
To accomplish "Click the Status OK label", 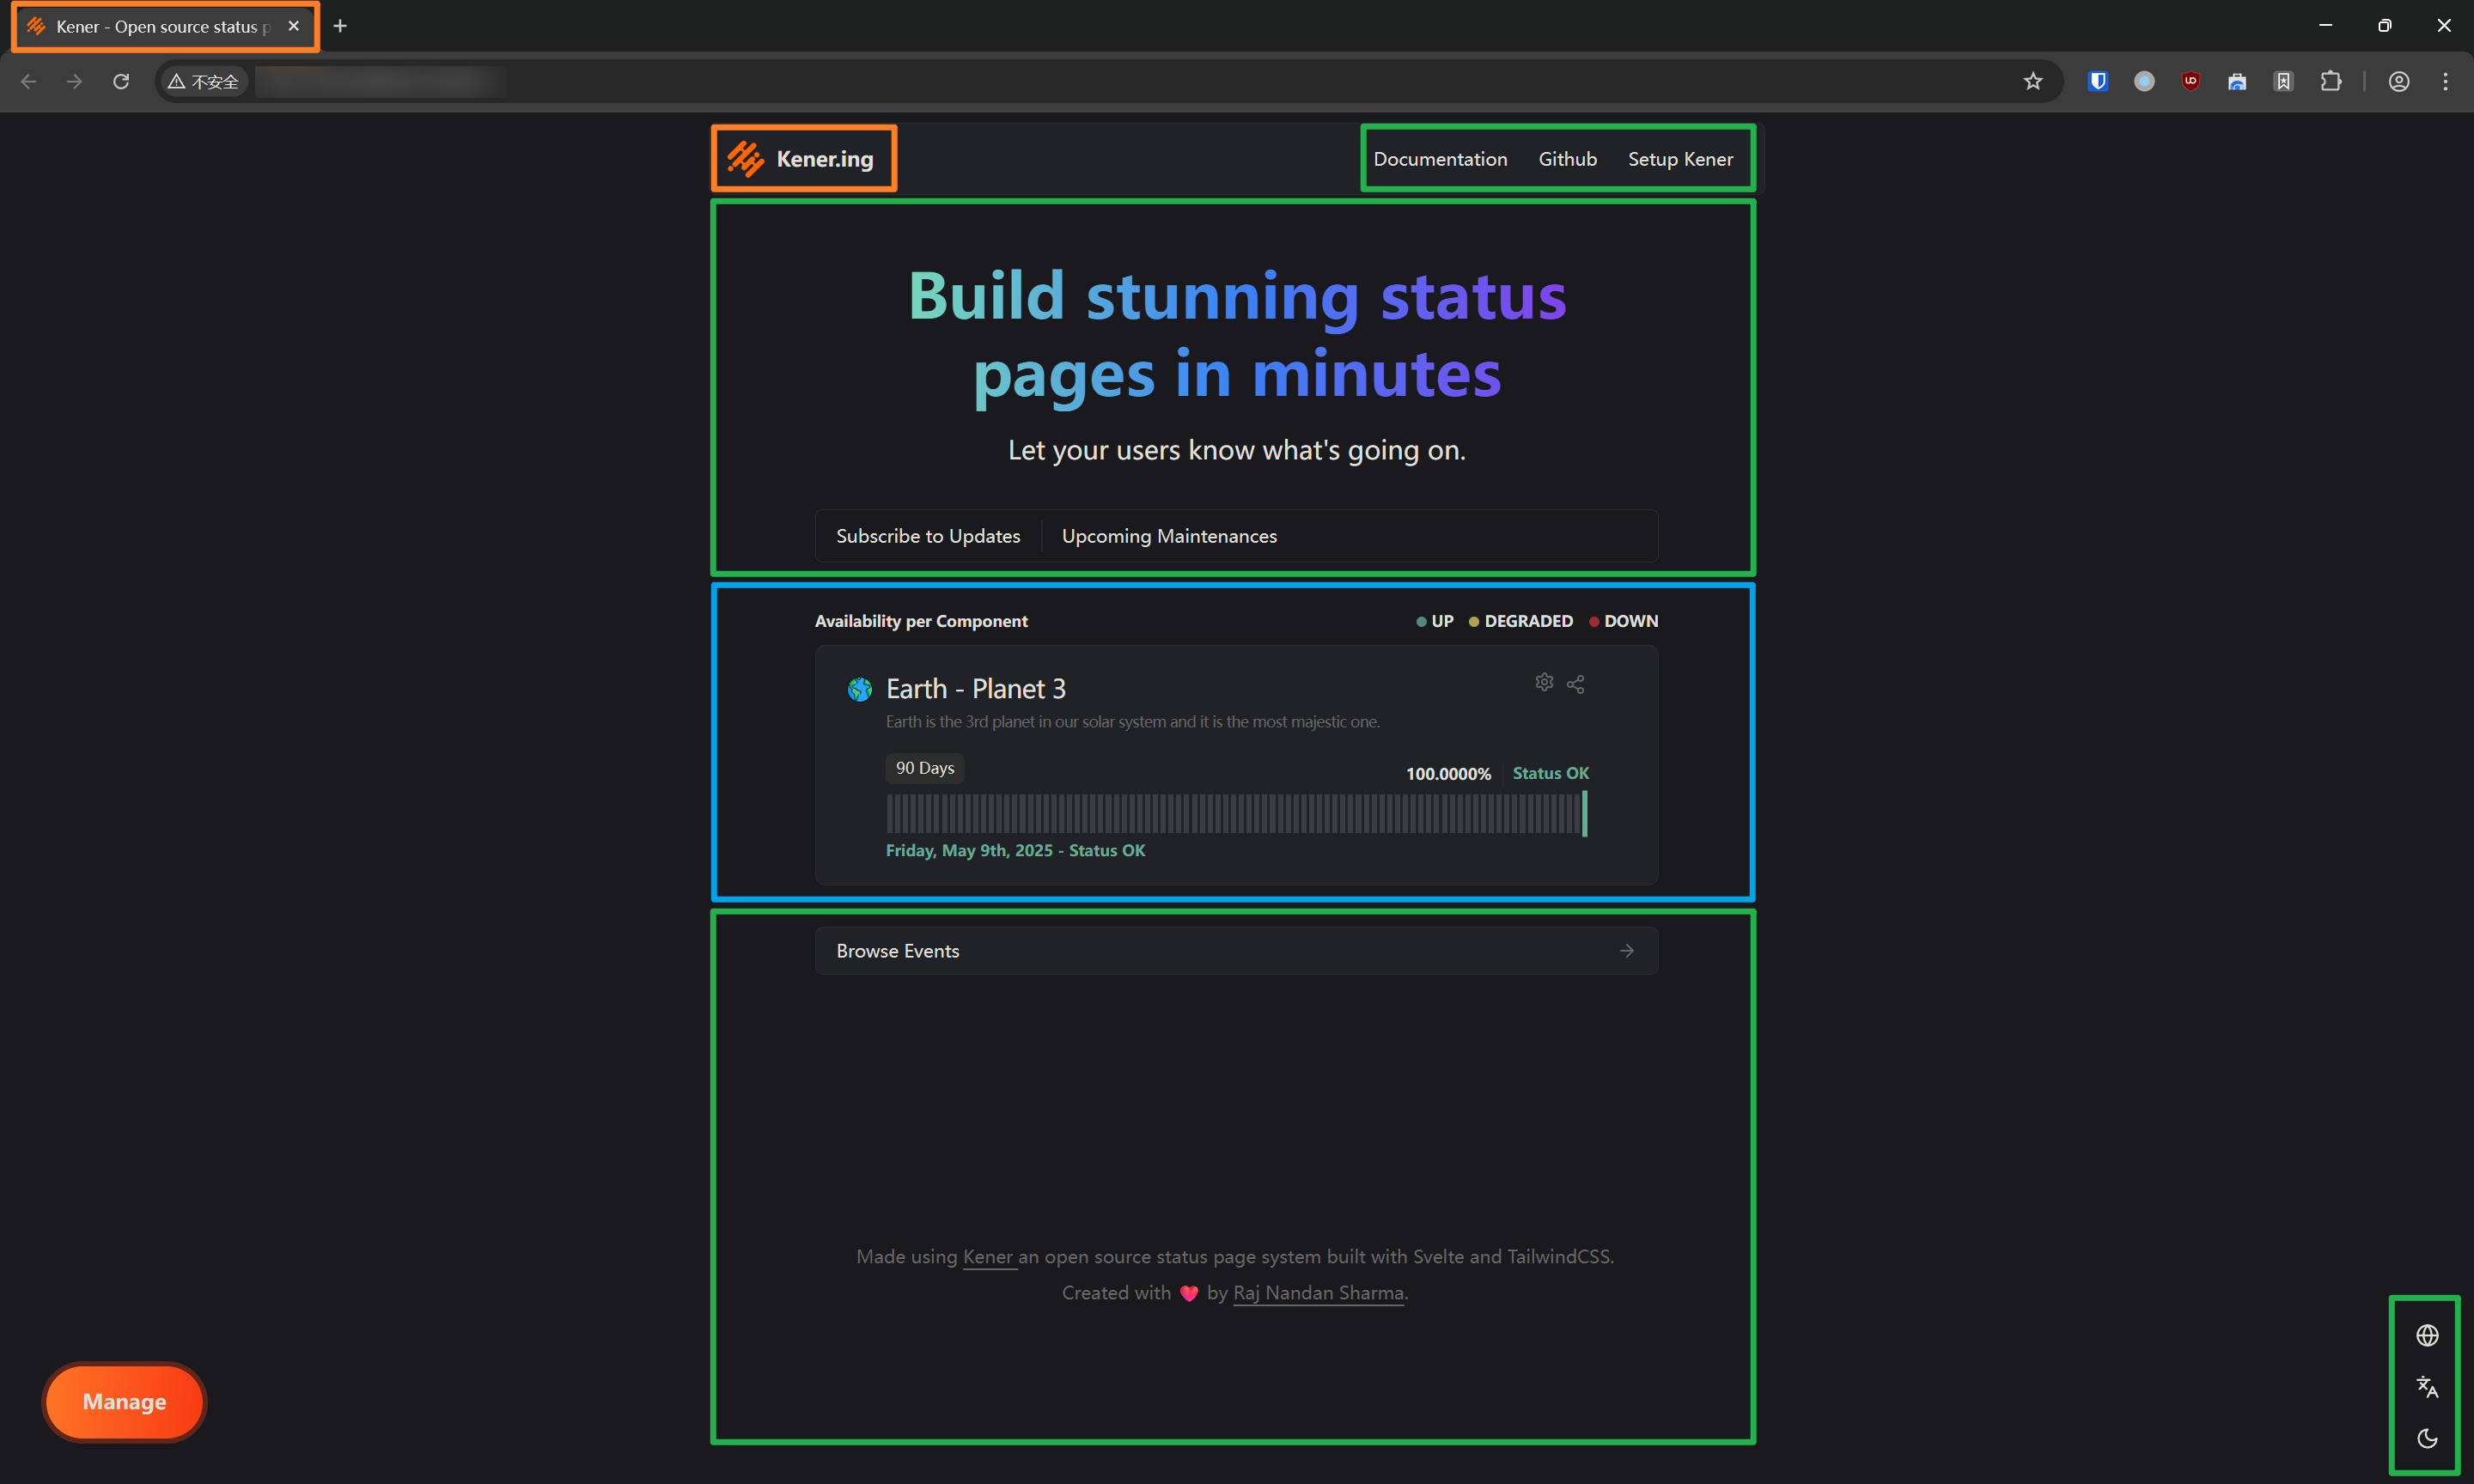I will coord(1550,773).
